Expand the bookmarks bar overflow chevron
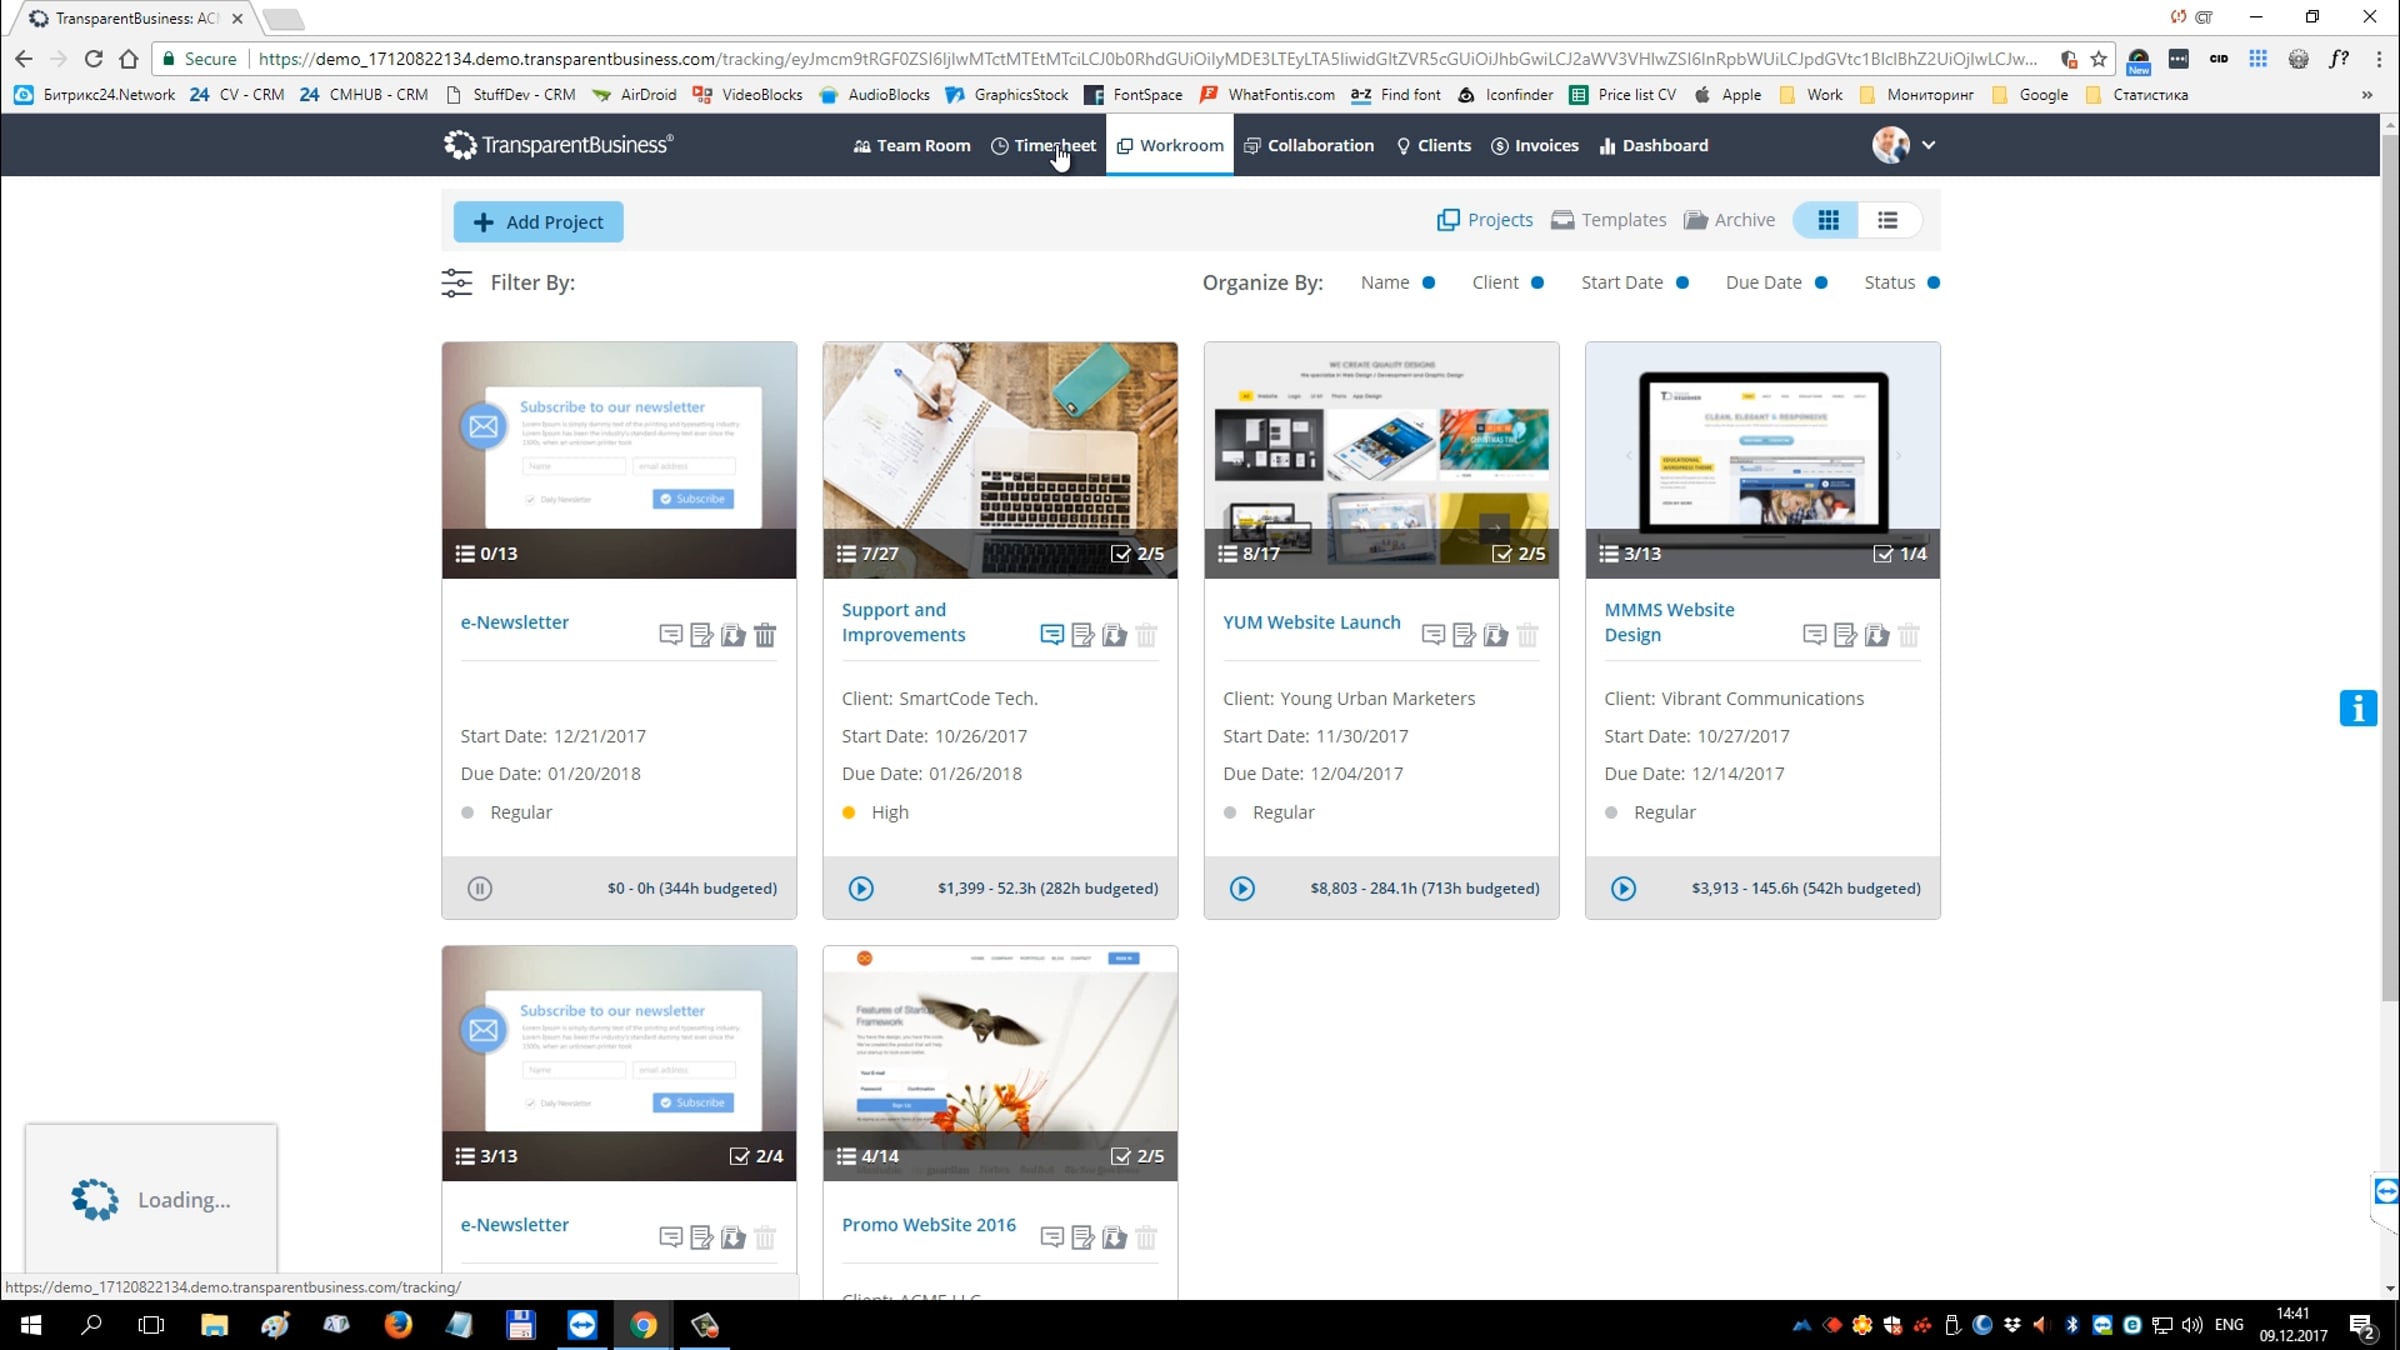 [2367, 95]
